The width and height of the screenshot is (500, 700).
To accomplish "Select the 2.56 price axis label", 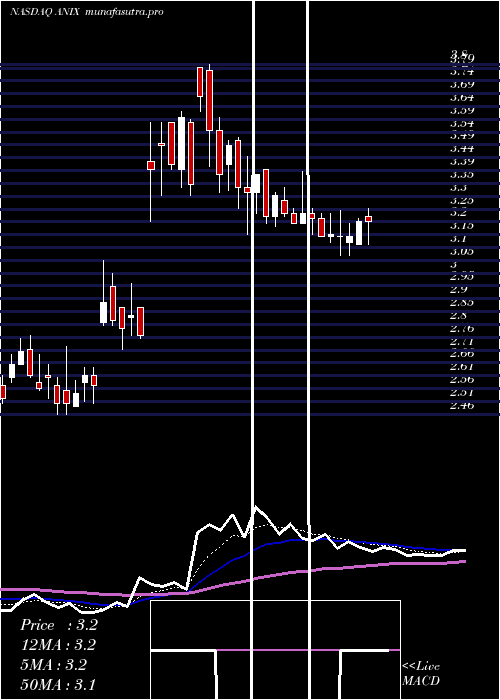I will click(x=462, y=379).
